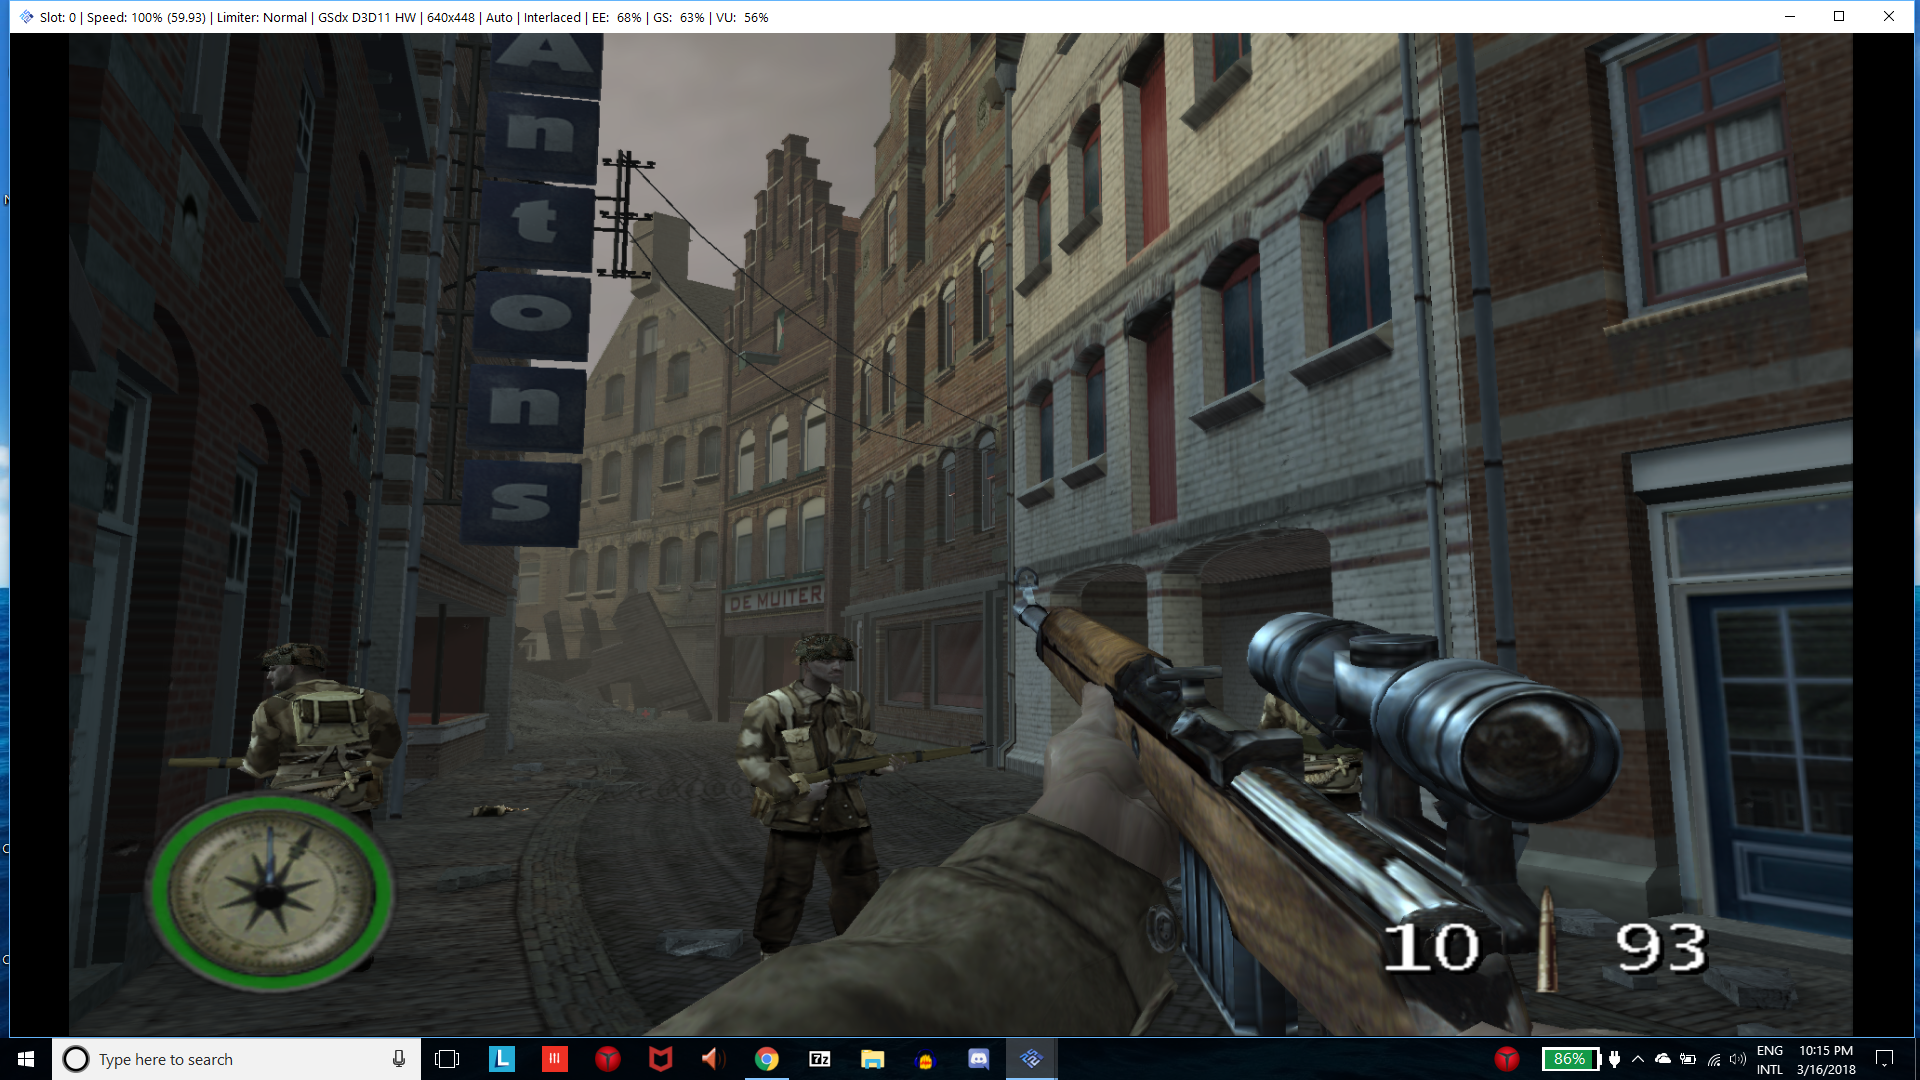1920x1080 pixels.
Task: Open the Action Center notifications
Action: click(x=1884, y=1059)
